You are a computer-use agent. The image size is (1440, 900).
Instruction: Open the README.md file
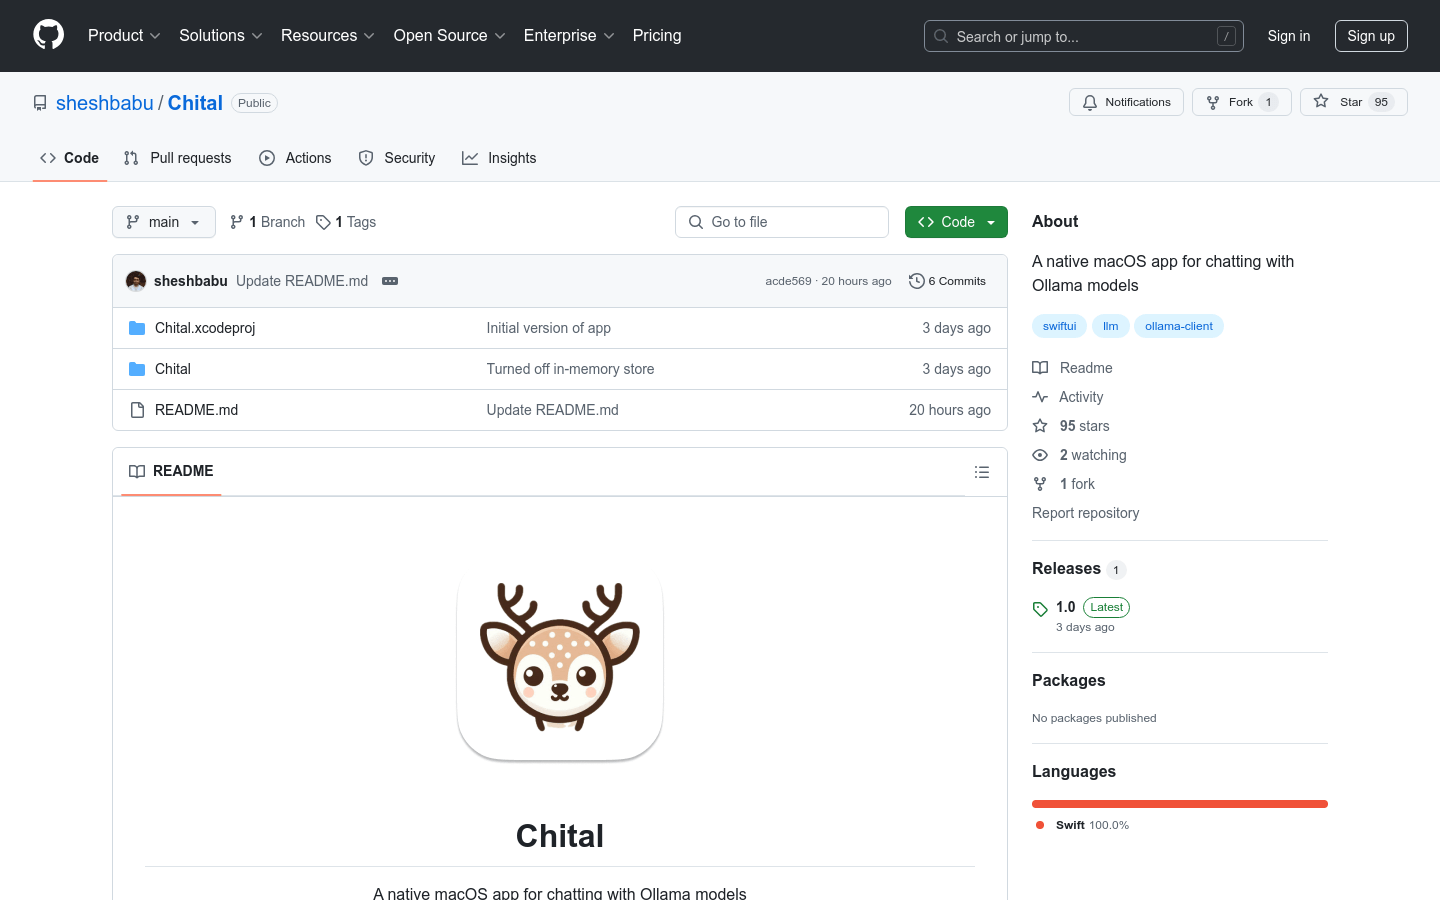pyautogui.click(x=196, y=410)
